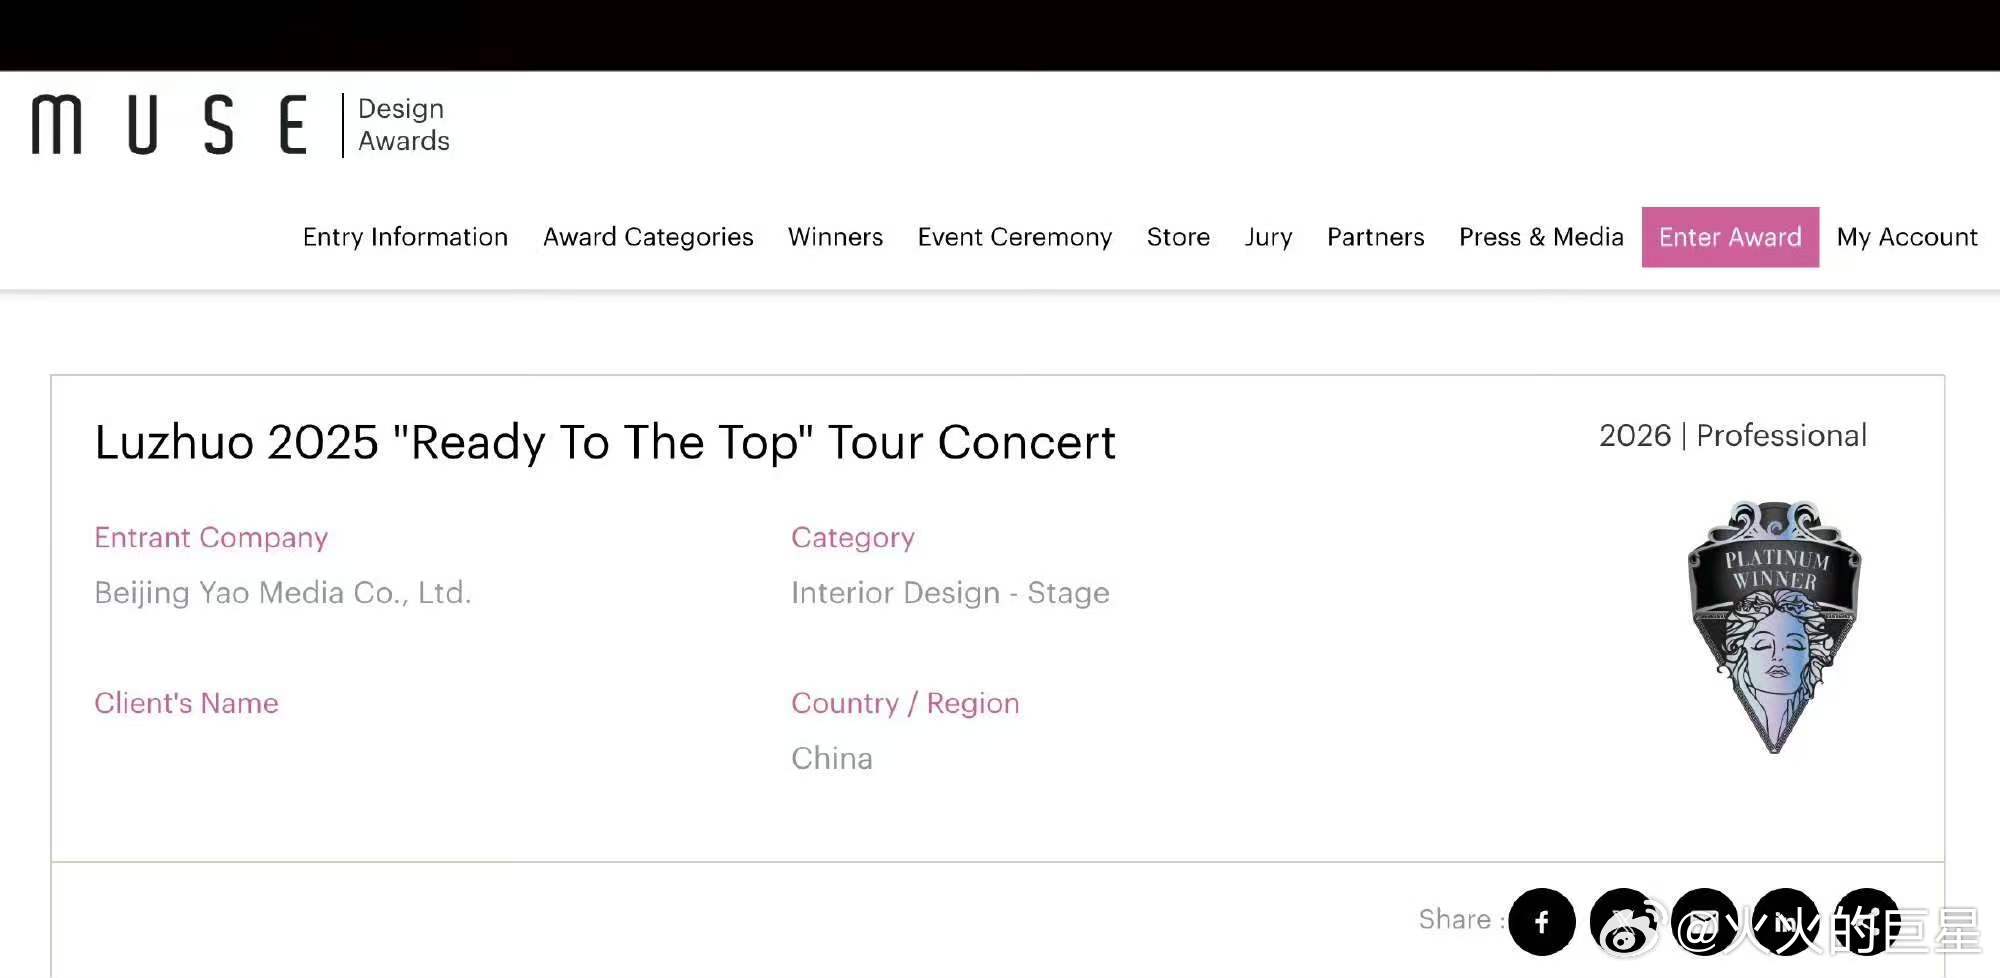
Task: Click the Interior Design - Stage category text
Action: pos(950,593)
